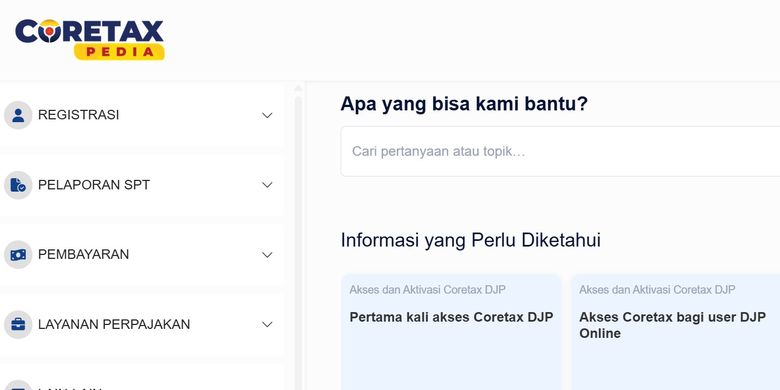The width and height of the screenshot is (780, 390).
Task: Click the Pelaporan SPT document icon
Action: pyautogui.click(x=18, y=185)
